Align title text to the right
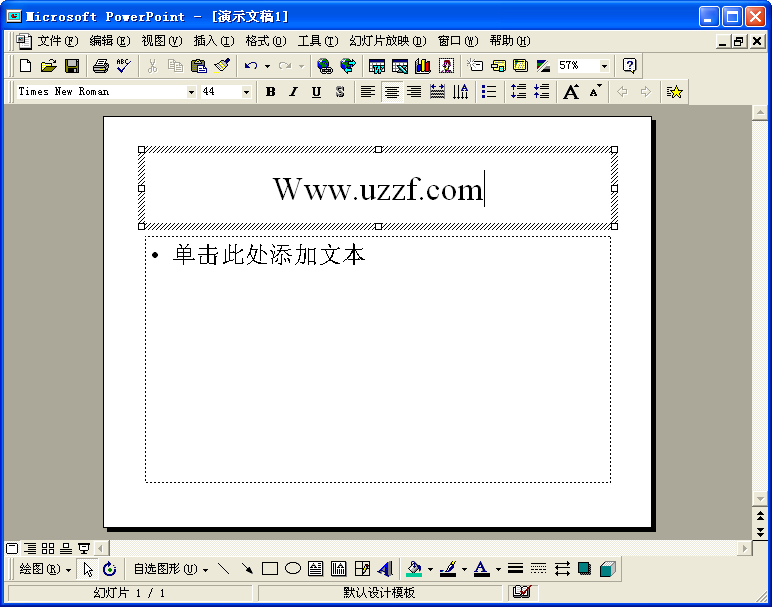This screenshot has width=772, height=607. pyautogui.click(x=415, y=92)
